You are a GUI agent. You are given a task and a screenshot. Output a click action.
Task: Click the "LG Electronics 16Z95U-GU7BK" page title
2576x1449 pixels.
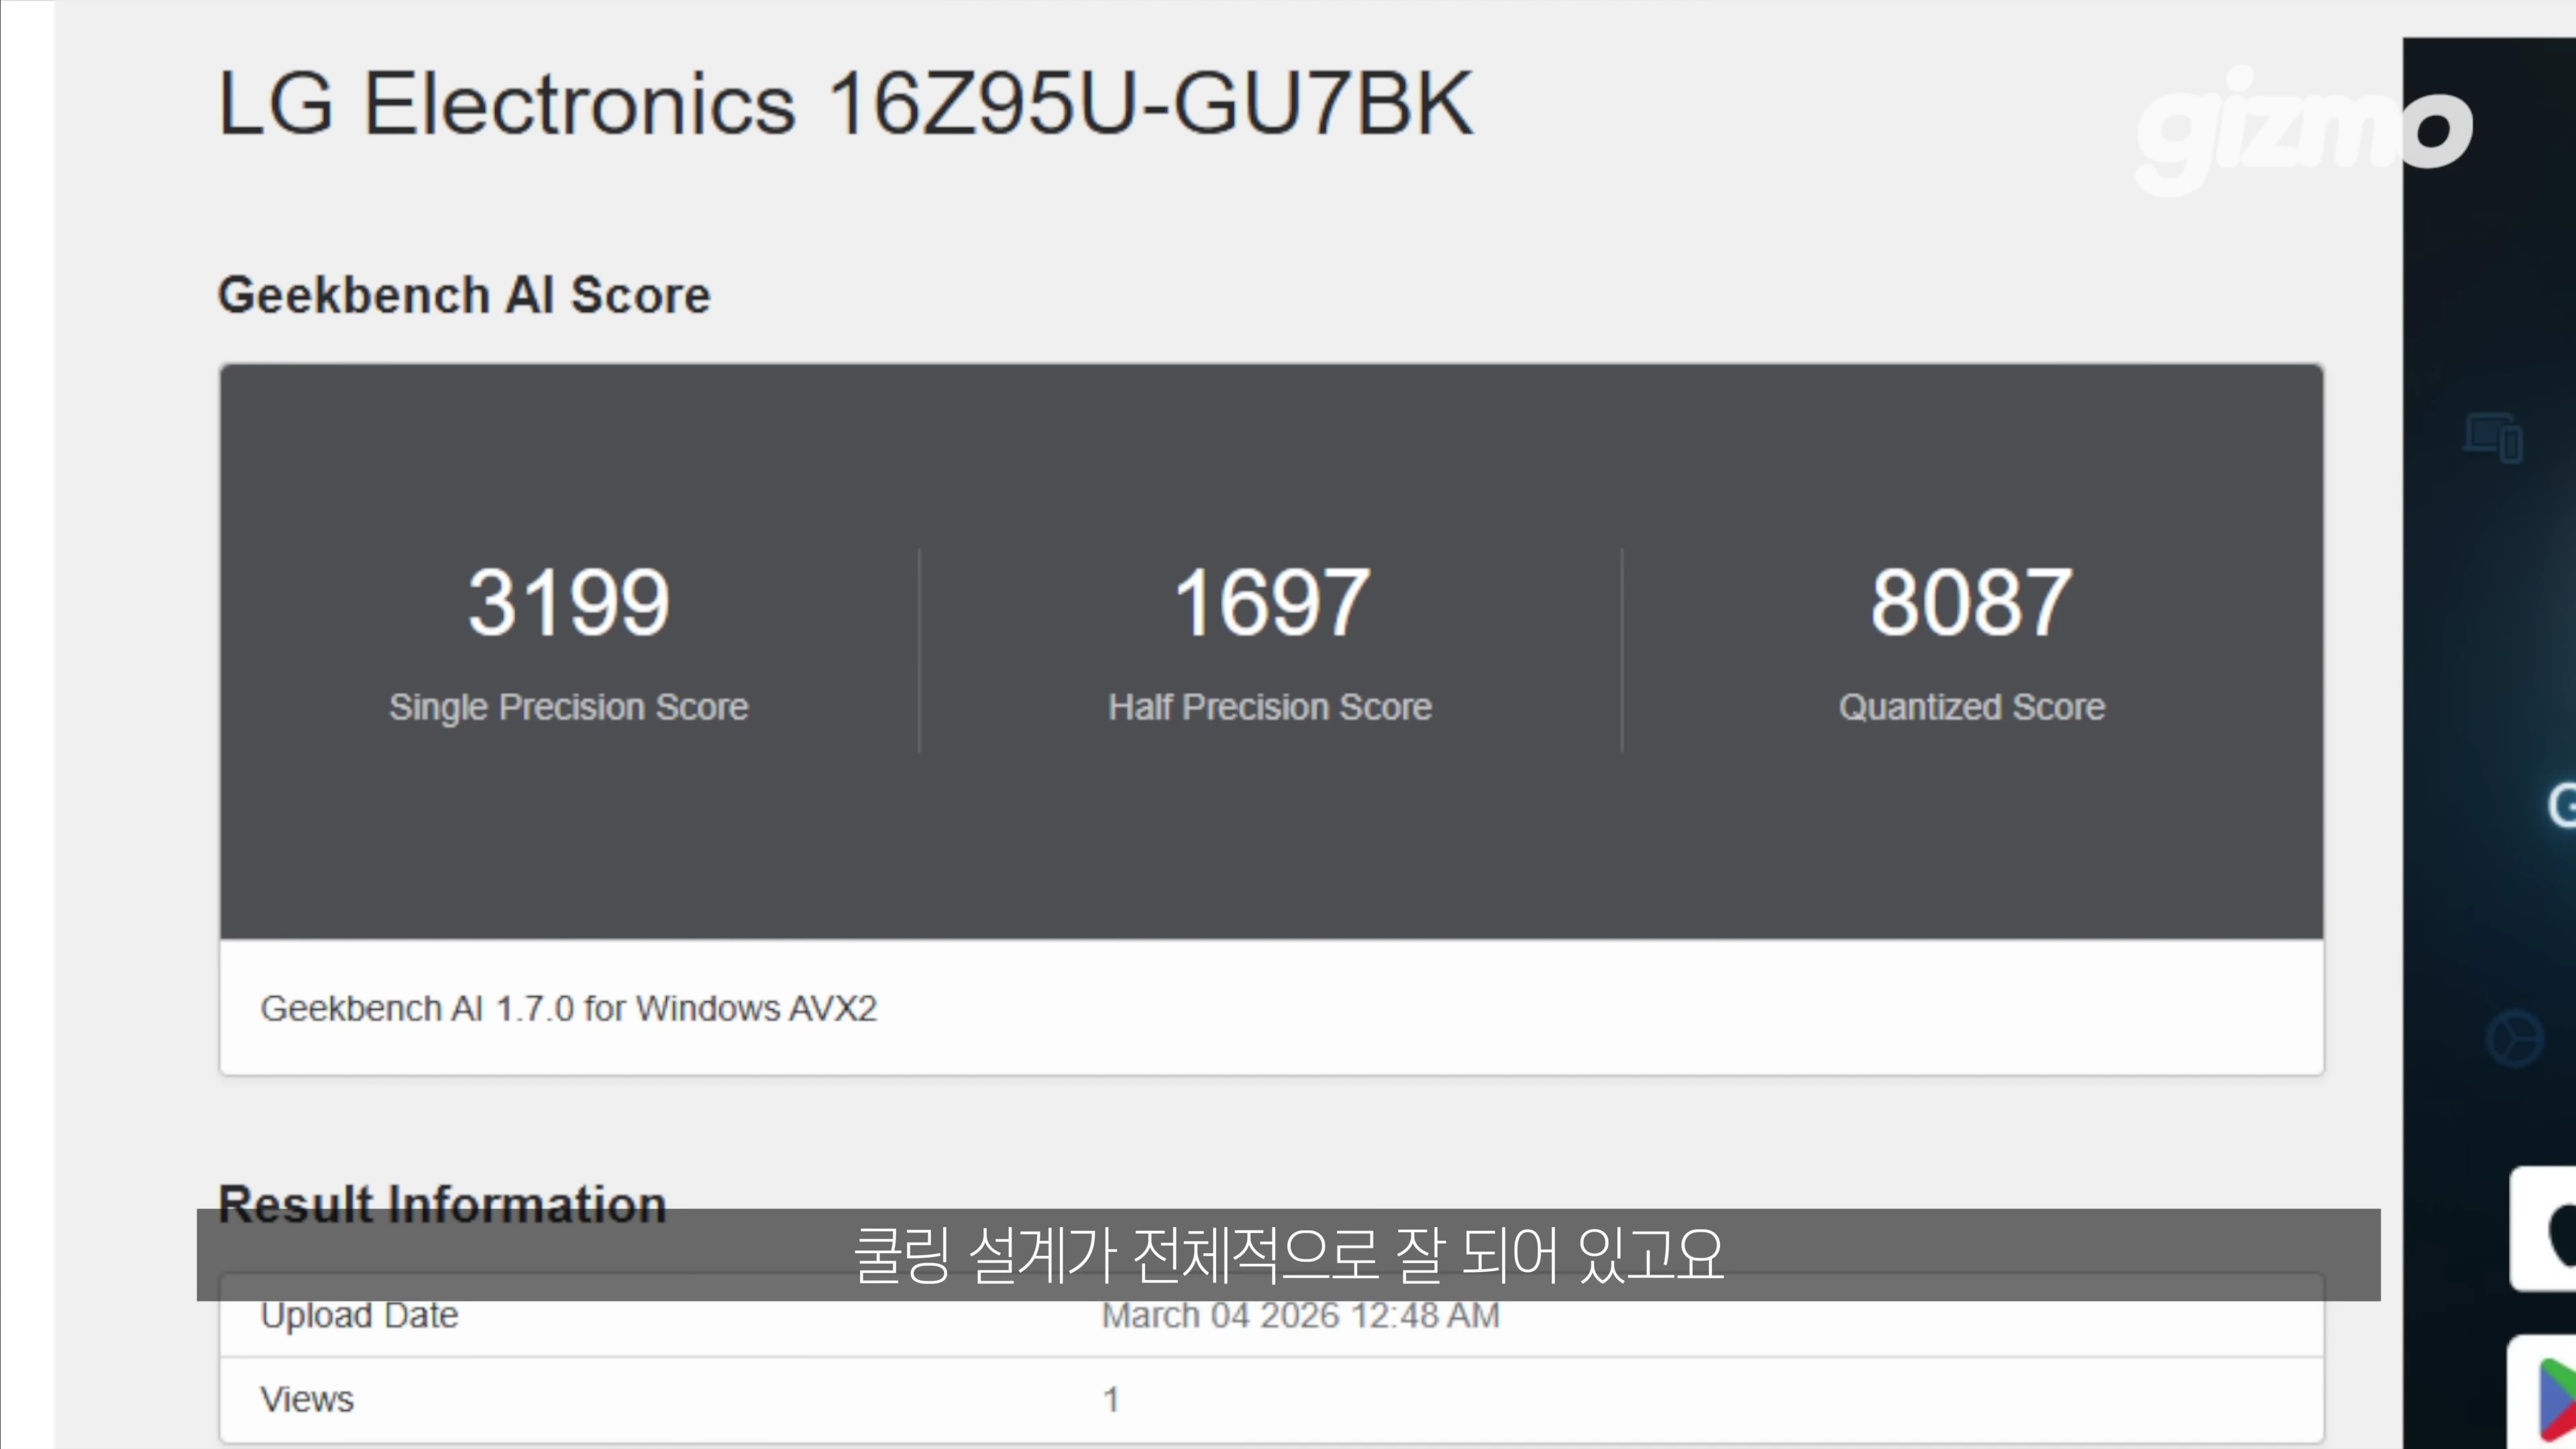845,104
